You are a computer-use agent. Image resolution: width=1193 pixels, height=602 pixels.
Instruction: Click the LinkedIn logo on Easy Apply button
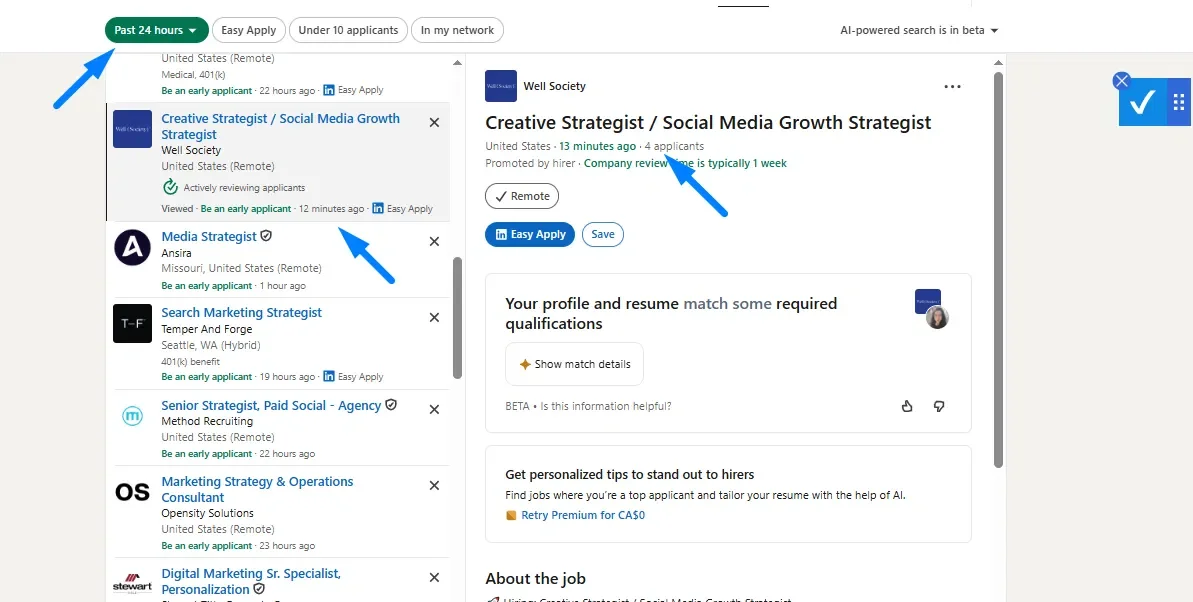[x=501, y=234]
